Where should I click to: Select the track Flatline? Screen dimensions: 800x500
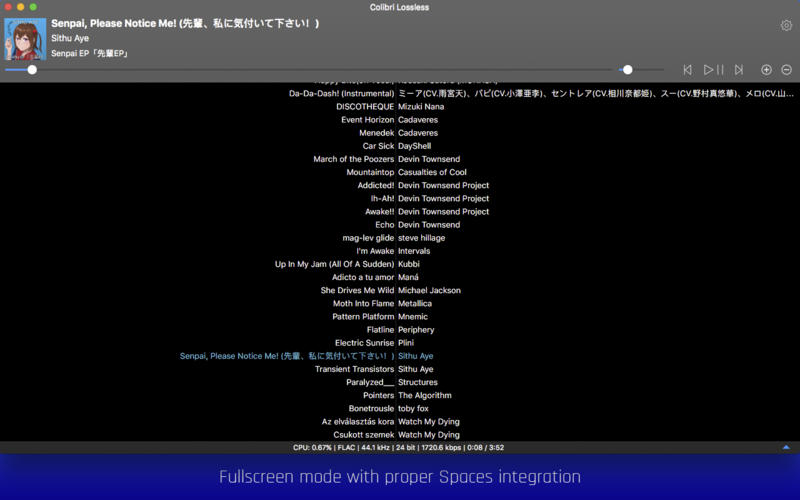click(380, 330)
